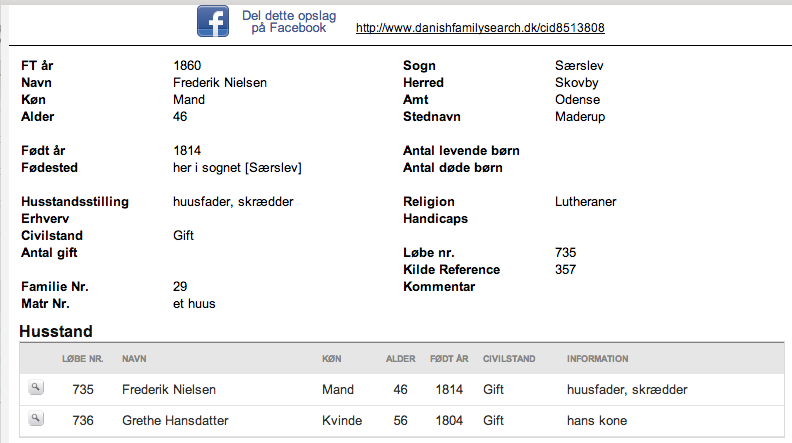Open the danishfamilysearch.dk/cid8513808 link
The width and height of the screenshot is (792, 443).
(x=480, y=28)
